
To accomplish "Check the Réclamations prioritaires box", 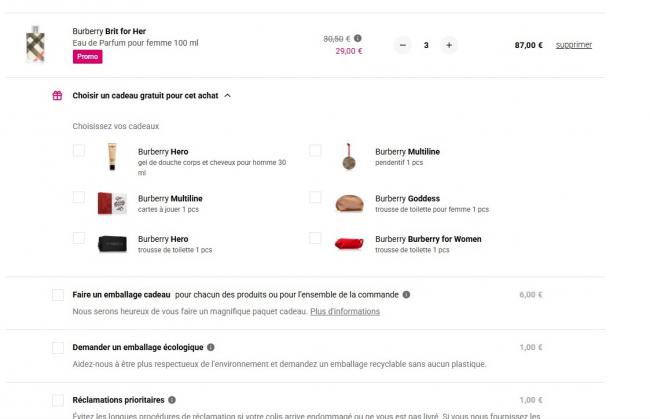I will click(58, 400).
